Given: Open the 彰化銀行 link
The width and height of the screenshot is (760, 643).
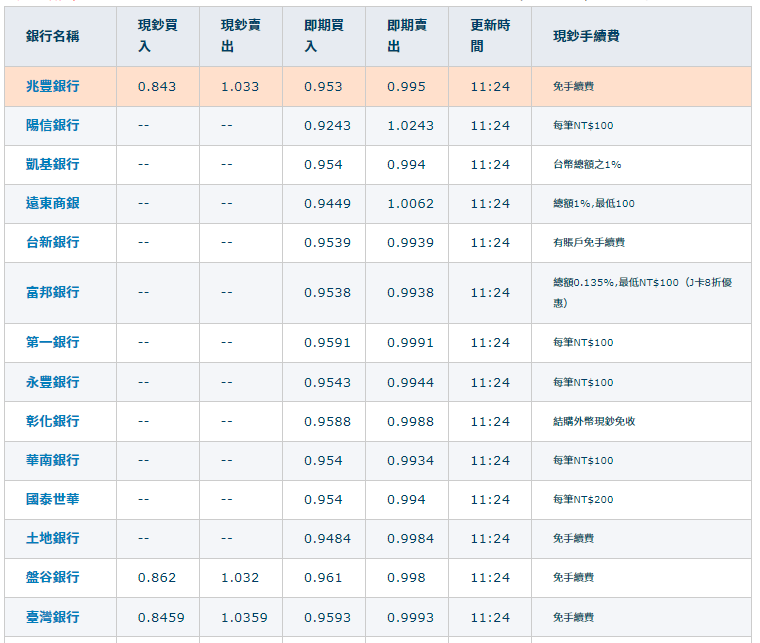Looking at the screenshot, I should 53,422.
